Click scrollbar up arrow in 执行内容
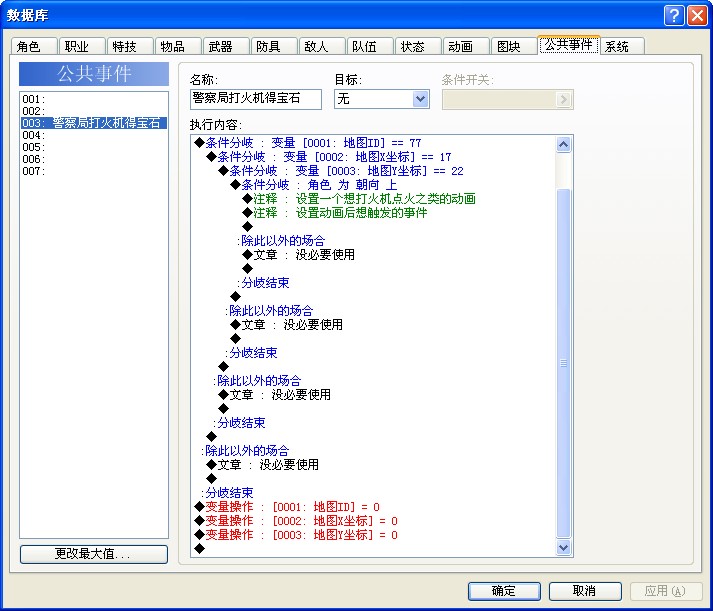The height and width of the screenshot is (611, 713). (563, 145)
